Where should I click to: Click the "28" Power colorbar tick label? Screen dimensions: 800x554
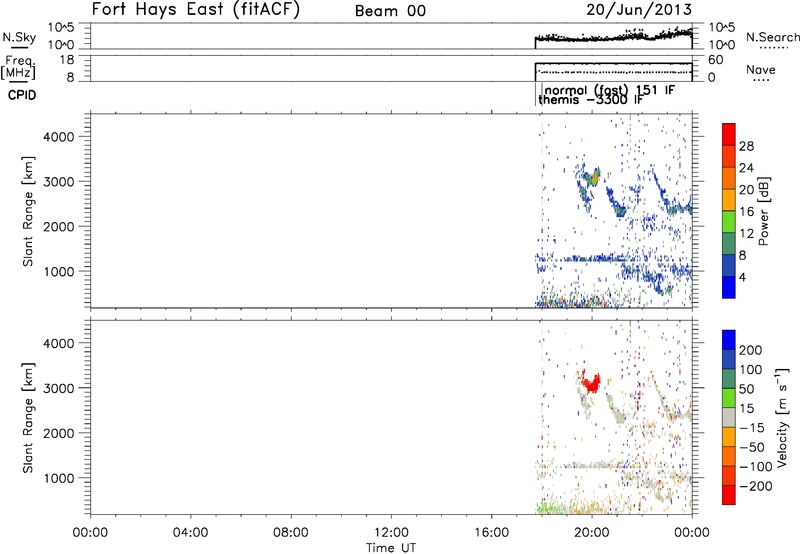[x=746, y=146]
